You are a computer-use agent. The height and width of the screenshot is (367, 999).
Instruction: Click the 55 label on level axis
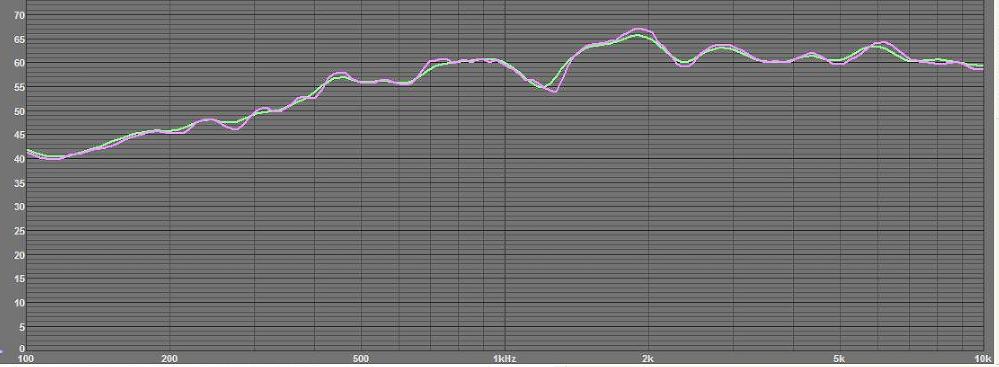point(19,87)
